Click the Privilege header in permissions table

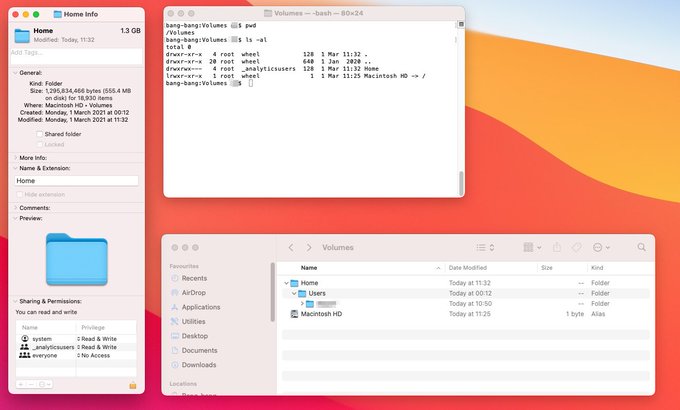(93, 328)
